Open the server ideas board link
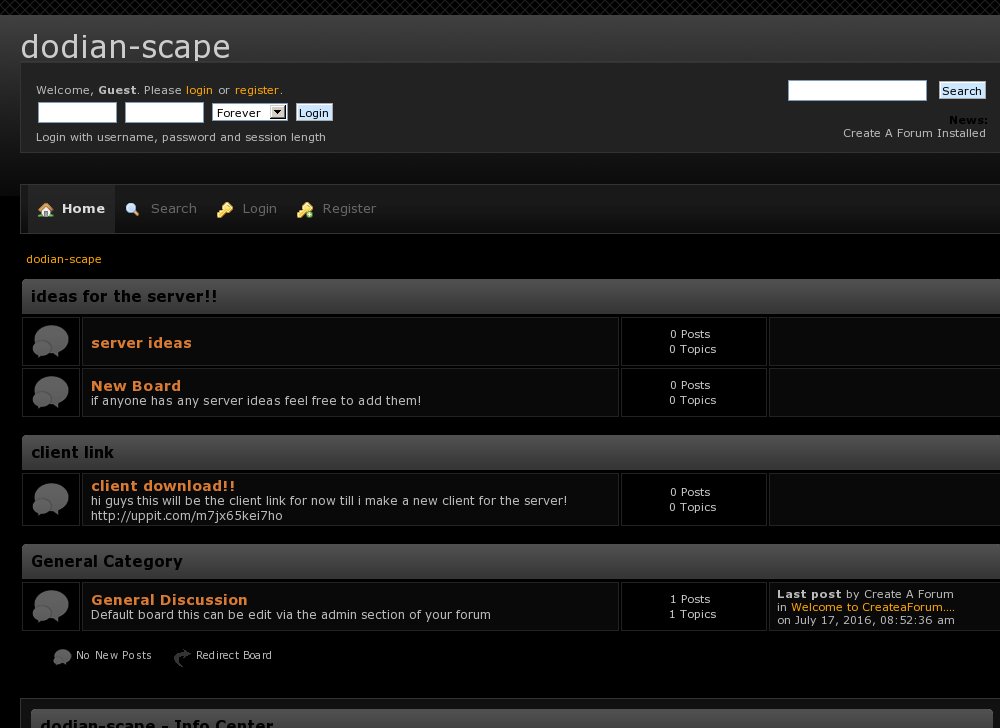1000x728 pixels. coord(141,343)
